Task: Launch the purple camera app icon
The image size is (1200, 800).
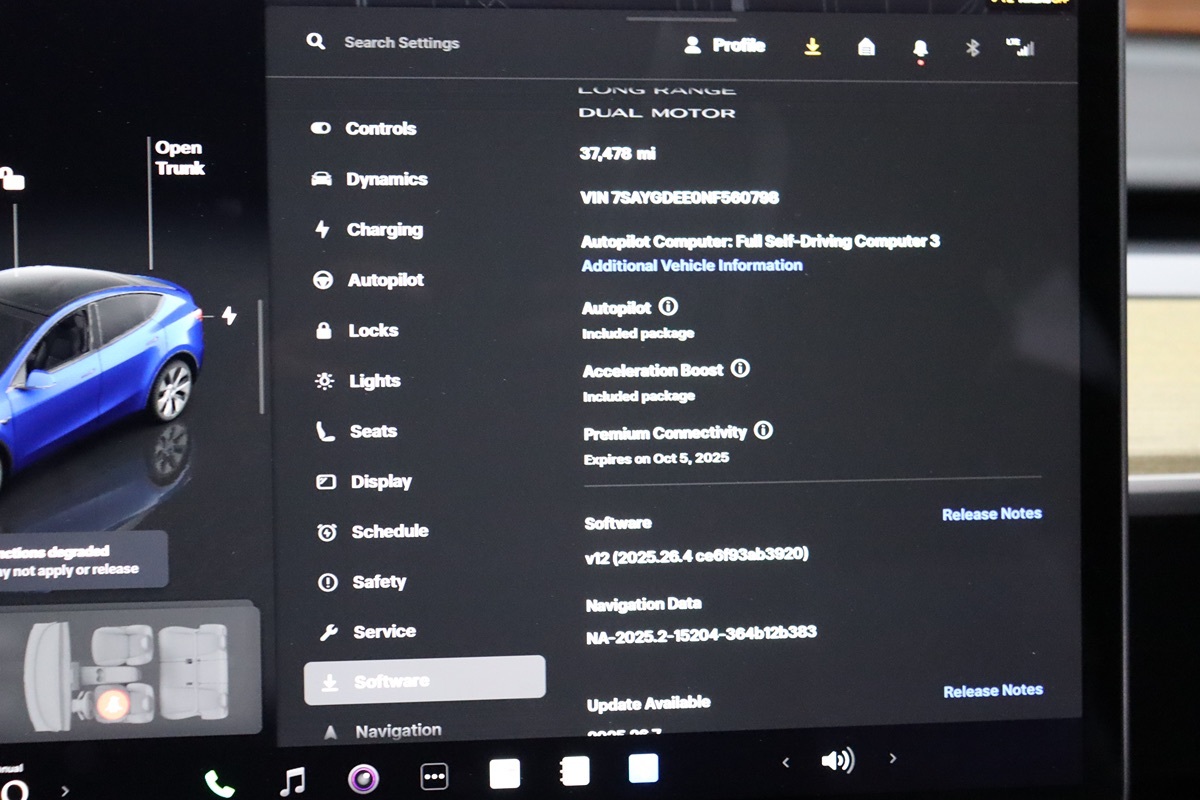Action: click(x=363, y=778)
